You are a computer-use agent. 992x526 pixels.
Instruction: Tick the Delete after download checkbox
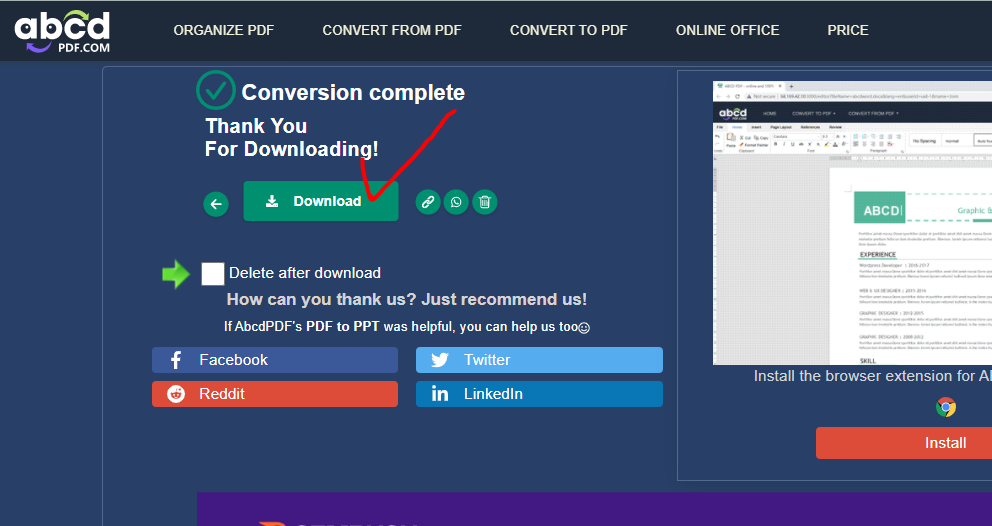(x=213, y=273)
